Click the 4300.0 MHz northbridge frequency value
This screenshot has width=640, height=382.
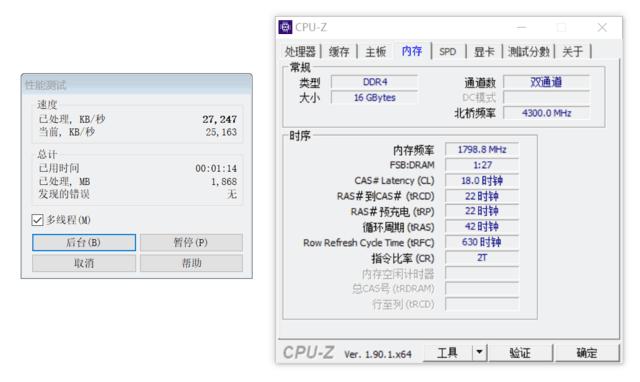pyautogui.click(x=546, y=113)
